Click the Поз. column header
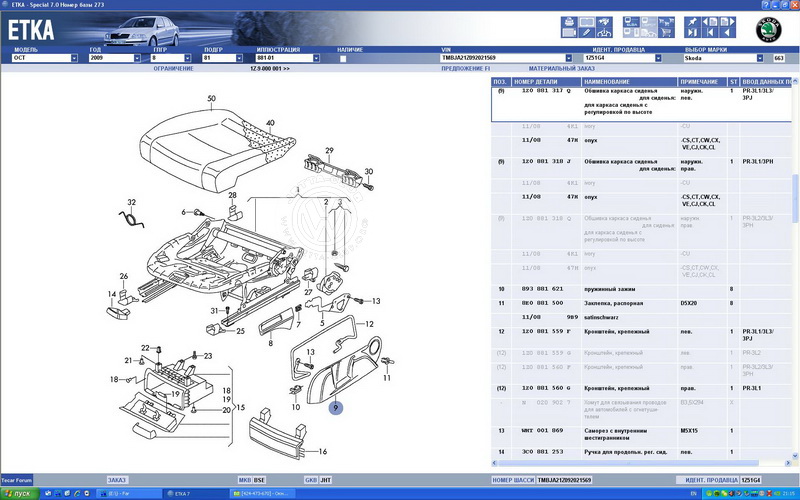Screen dimensions: 800x500 click(502, 82)
